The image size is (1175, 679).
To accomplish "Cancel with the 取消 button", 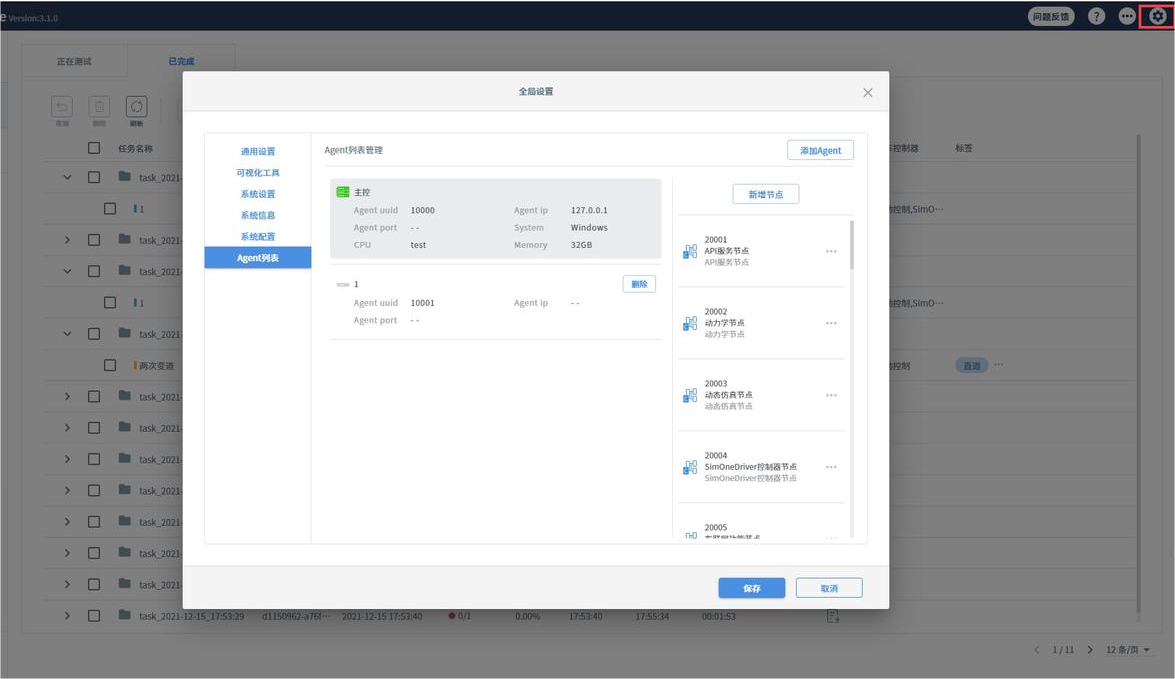I will 829,588.
